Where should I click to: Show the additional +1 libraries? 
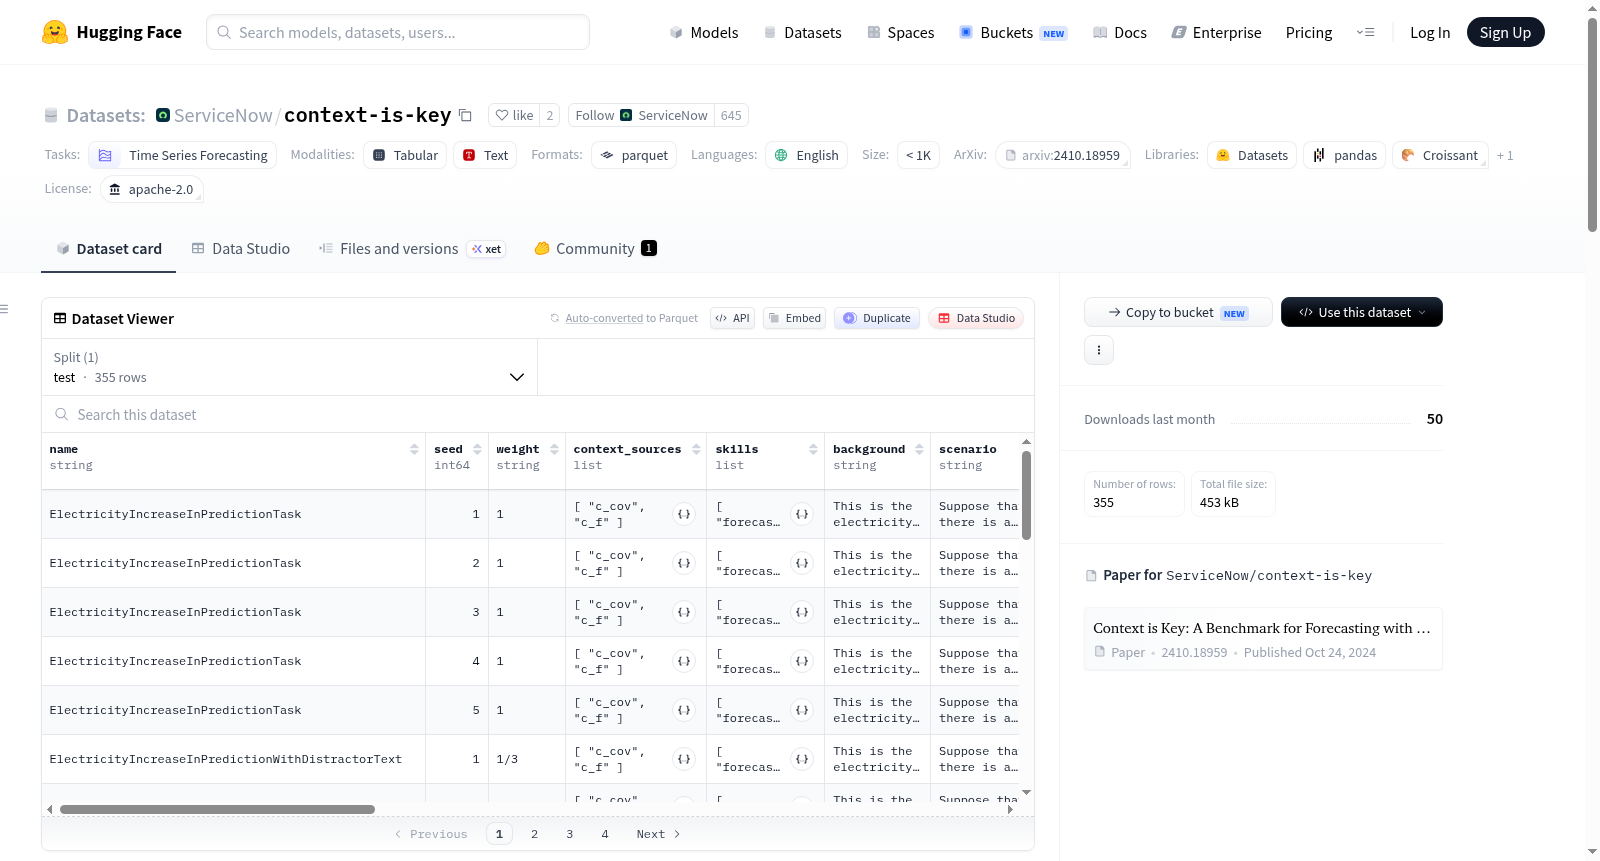1505,156
